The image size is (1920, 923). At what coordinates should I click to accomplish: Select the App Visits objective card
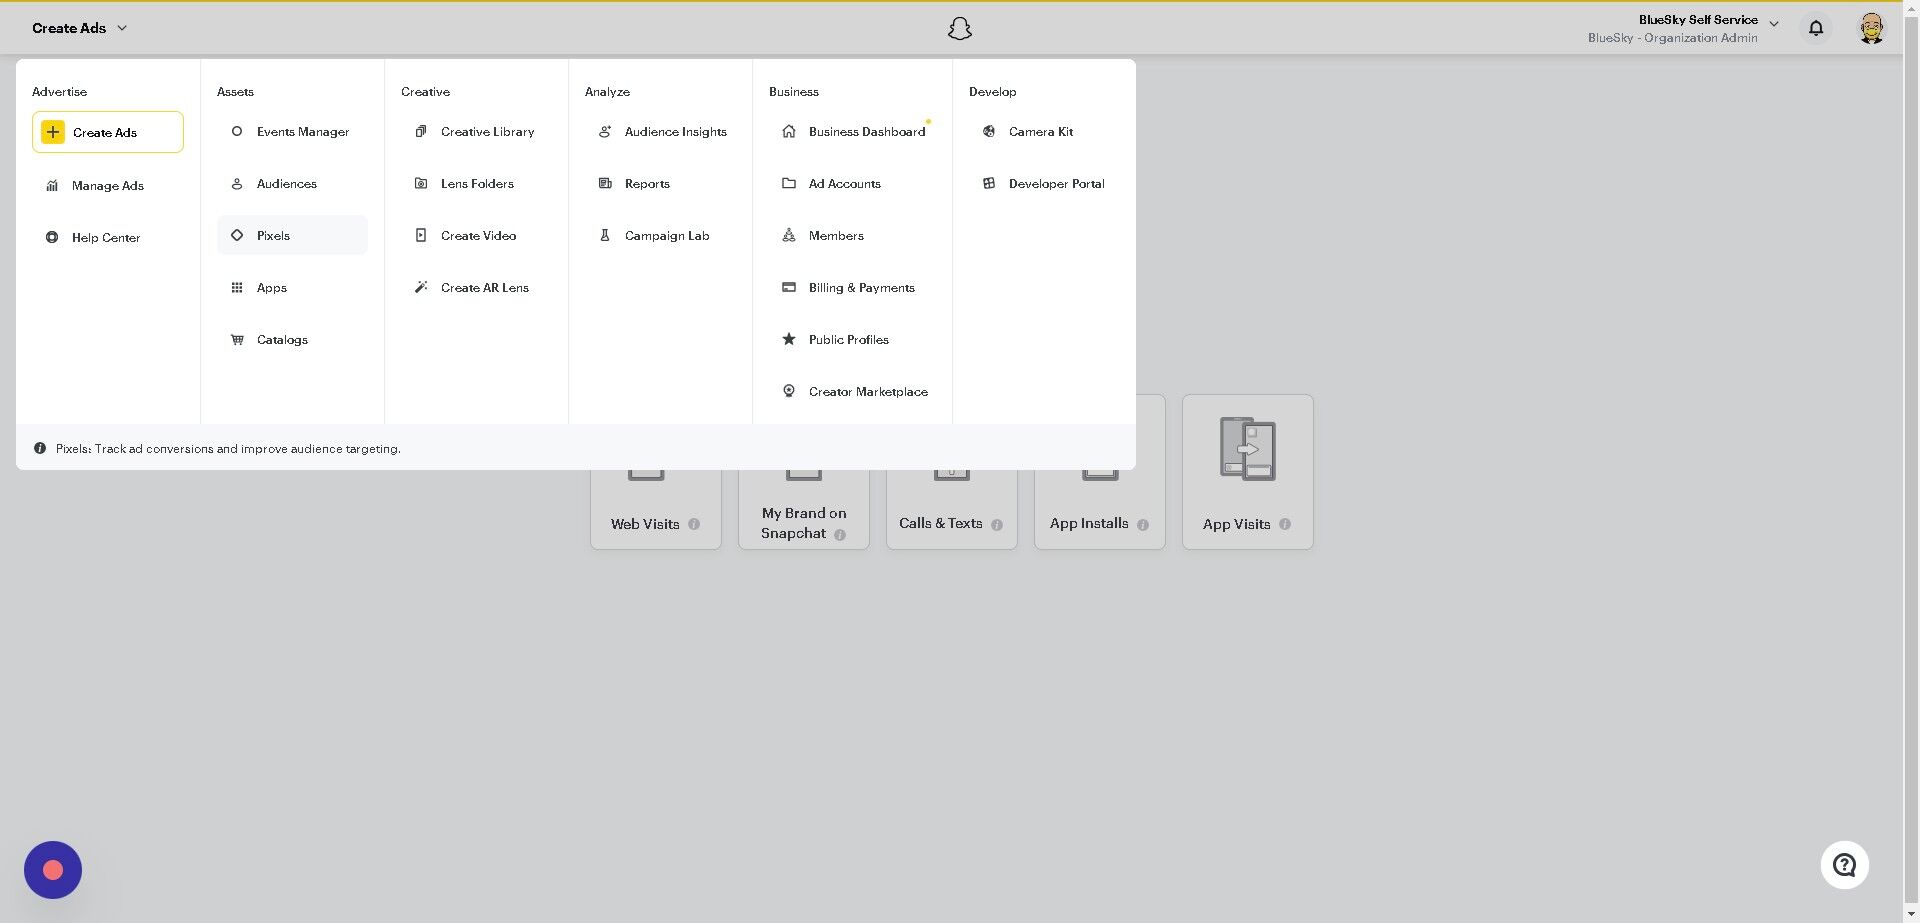1248,472
